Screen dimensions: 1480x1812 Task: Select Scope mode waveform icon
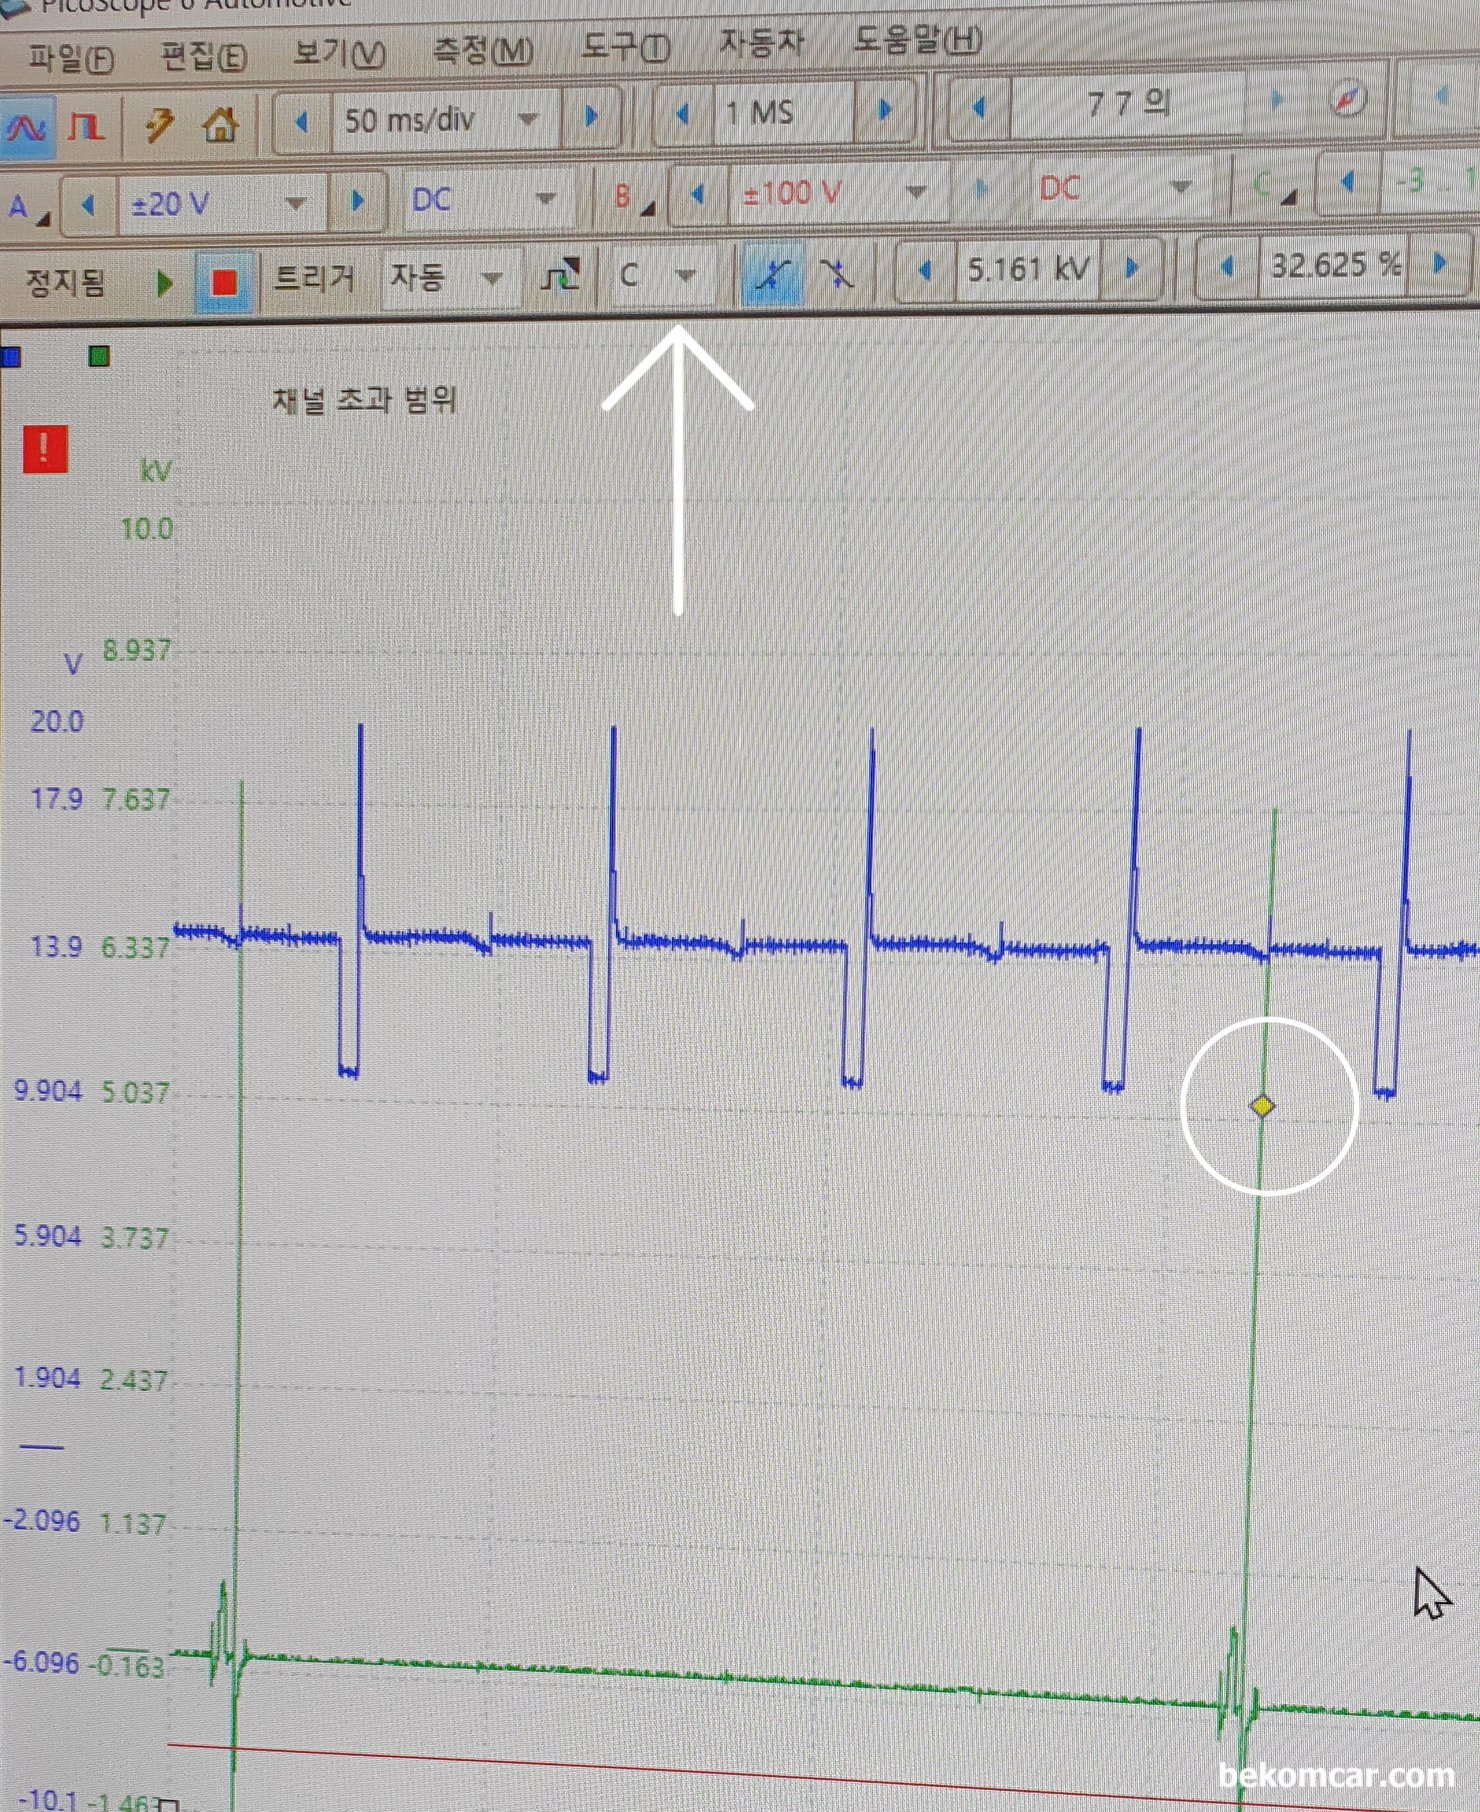[x=27, y=127]
